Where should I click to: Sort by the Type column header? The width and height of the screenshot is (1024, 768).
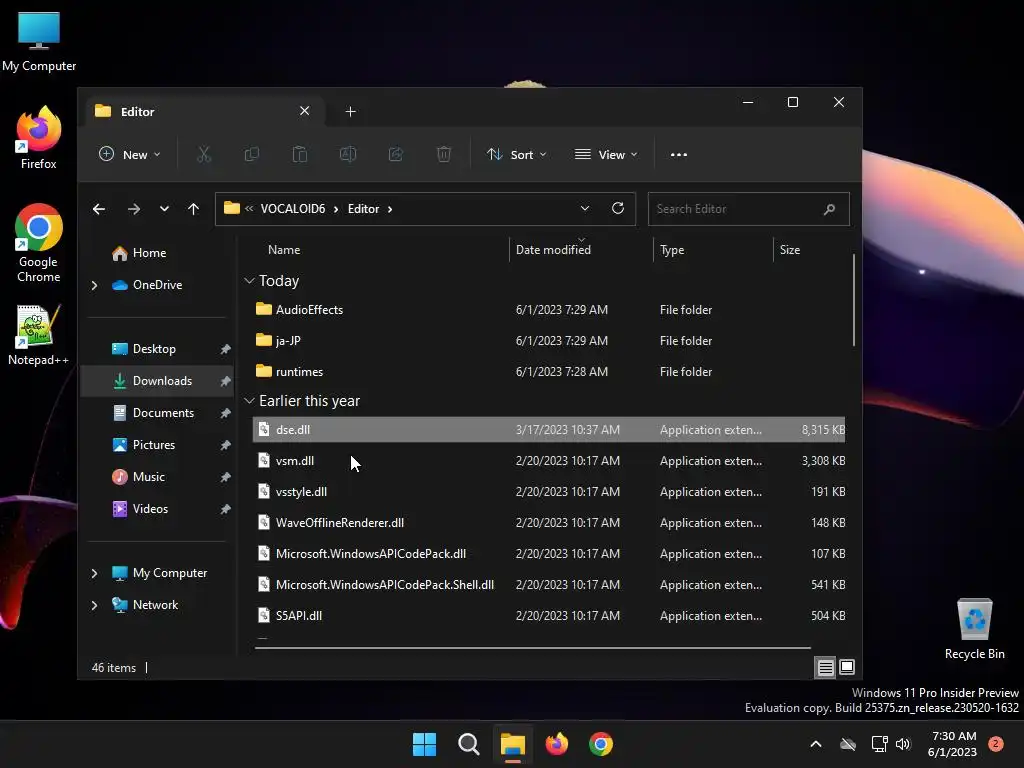tap(713, 250)
